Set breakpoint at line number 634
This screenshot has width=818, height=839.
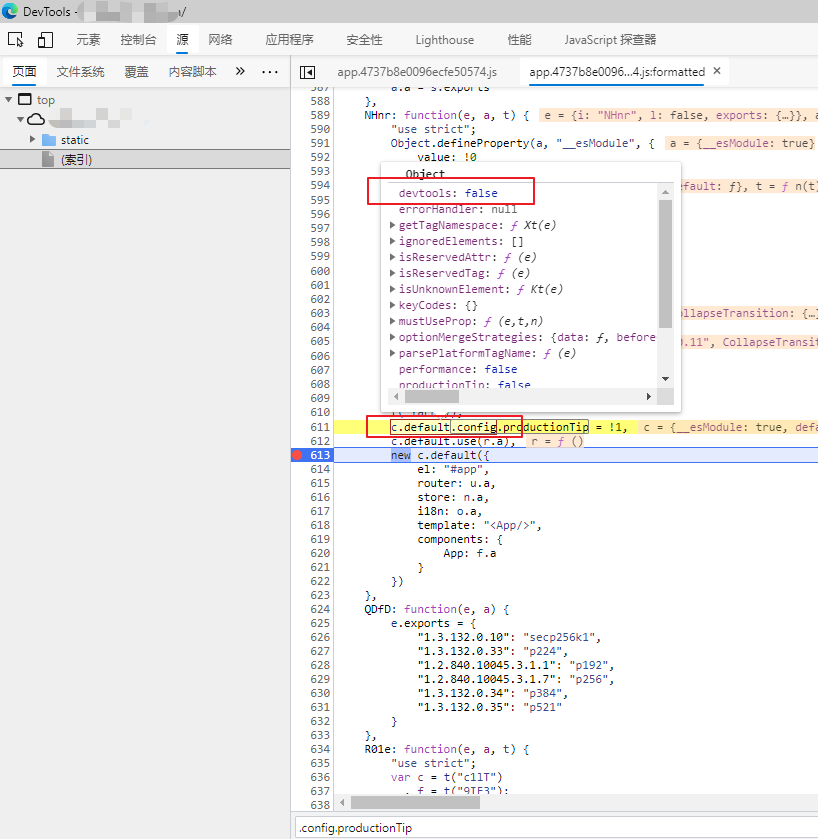coord(320,749)
